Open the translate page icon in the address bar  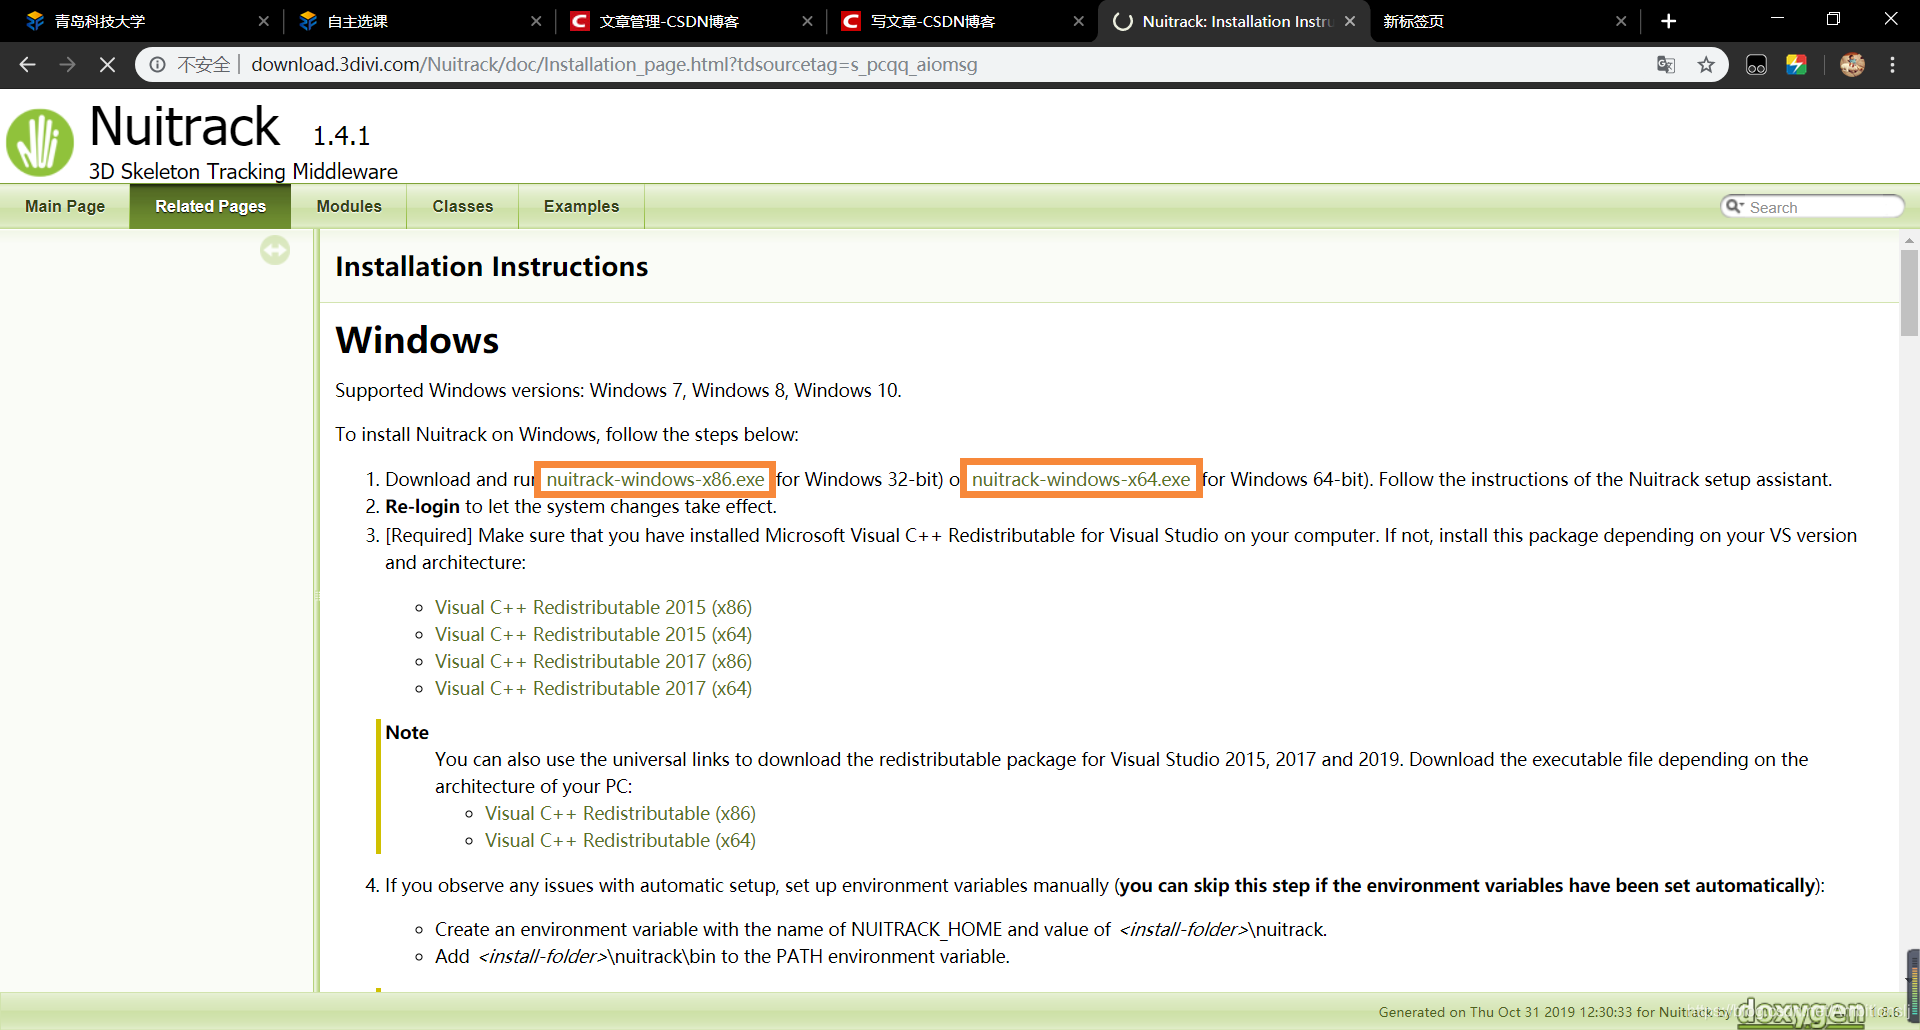point(1666,65)
